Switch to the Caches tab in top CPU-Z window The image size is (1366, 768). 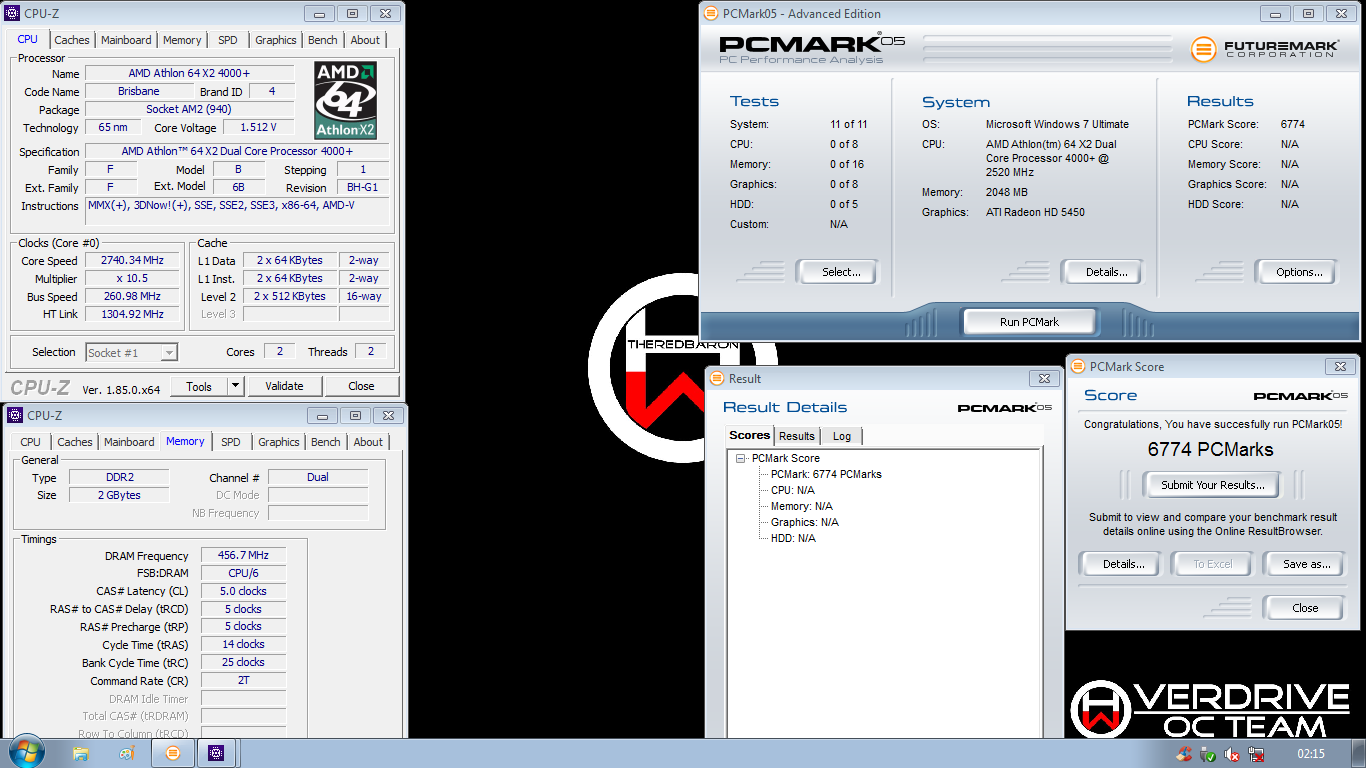(72, 40)
